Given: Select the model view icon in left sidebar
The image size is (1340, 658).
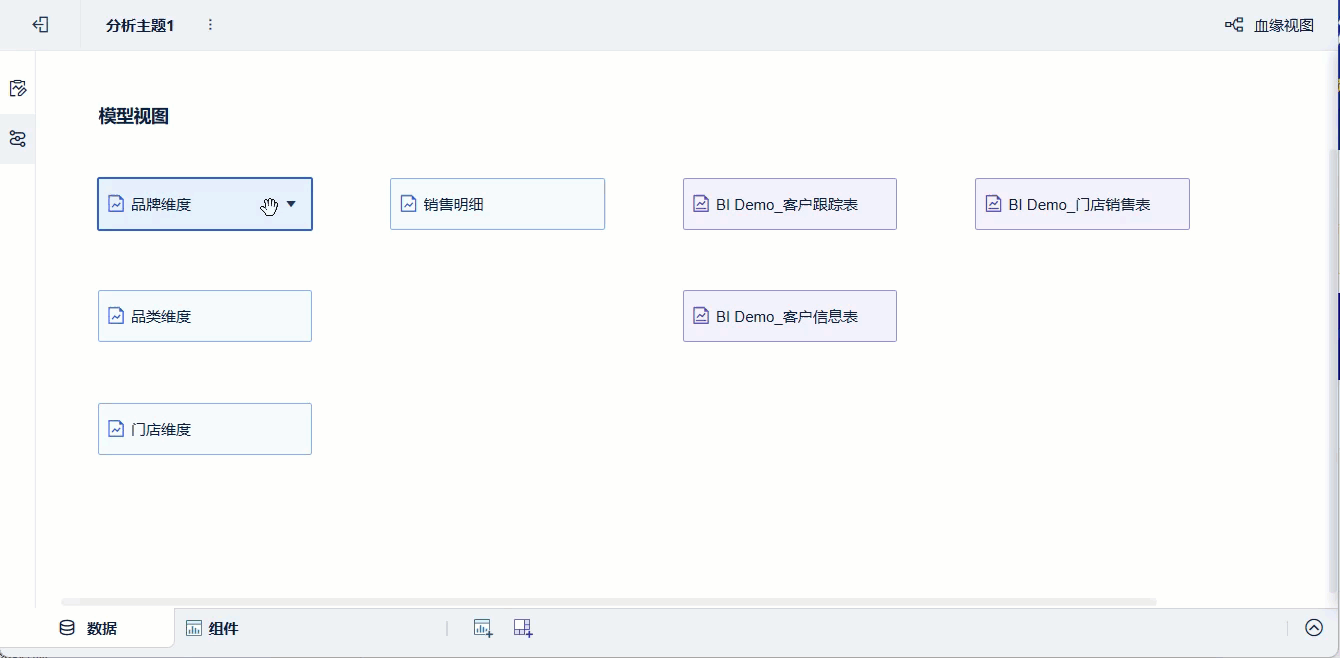Looking at the screenshot, I should (17, 138).
